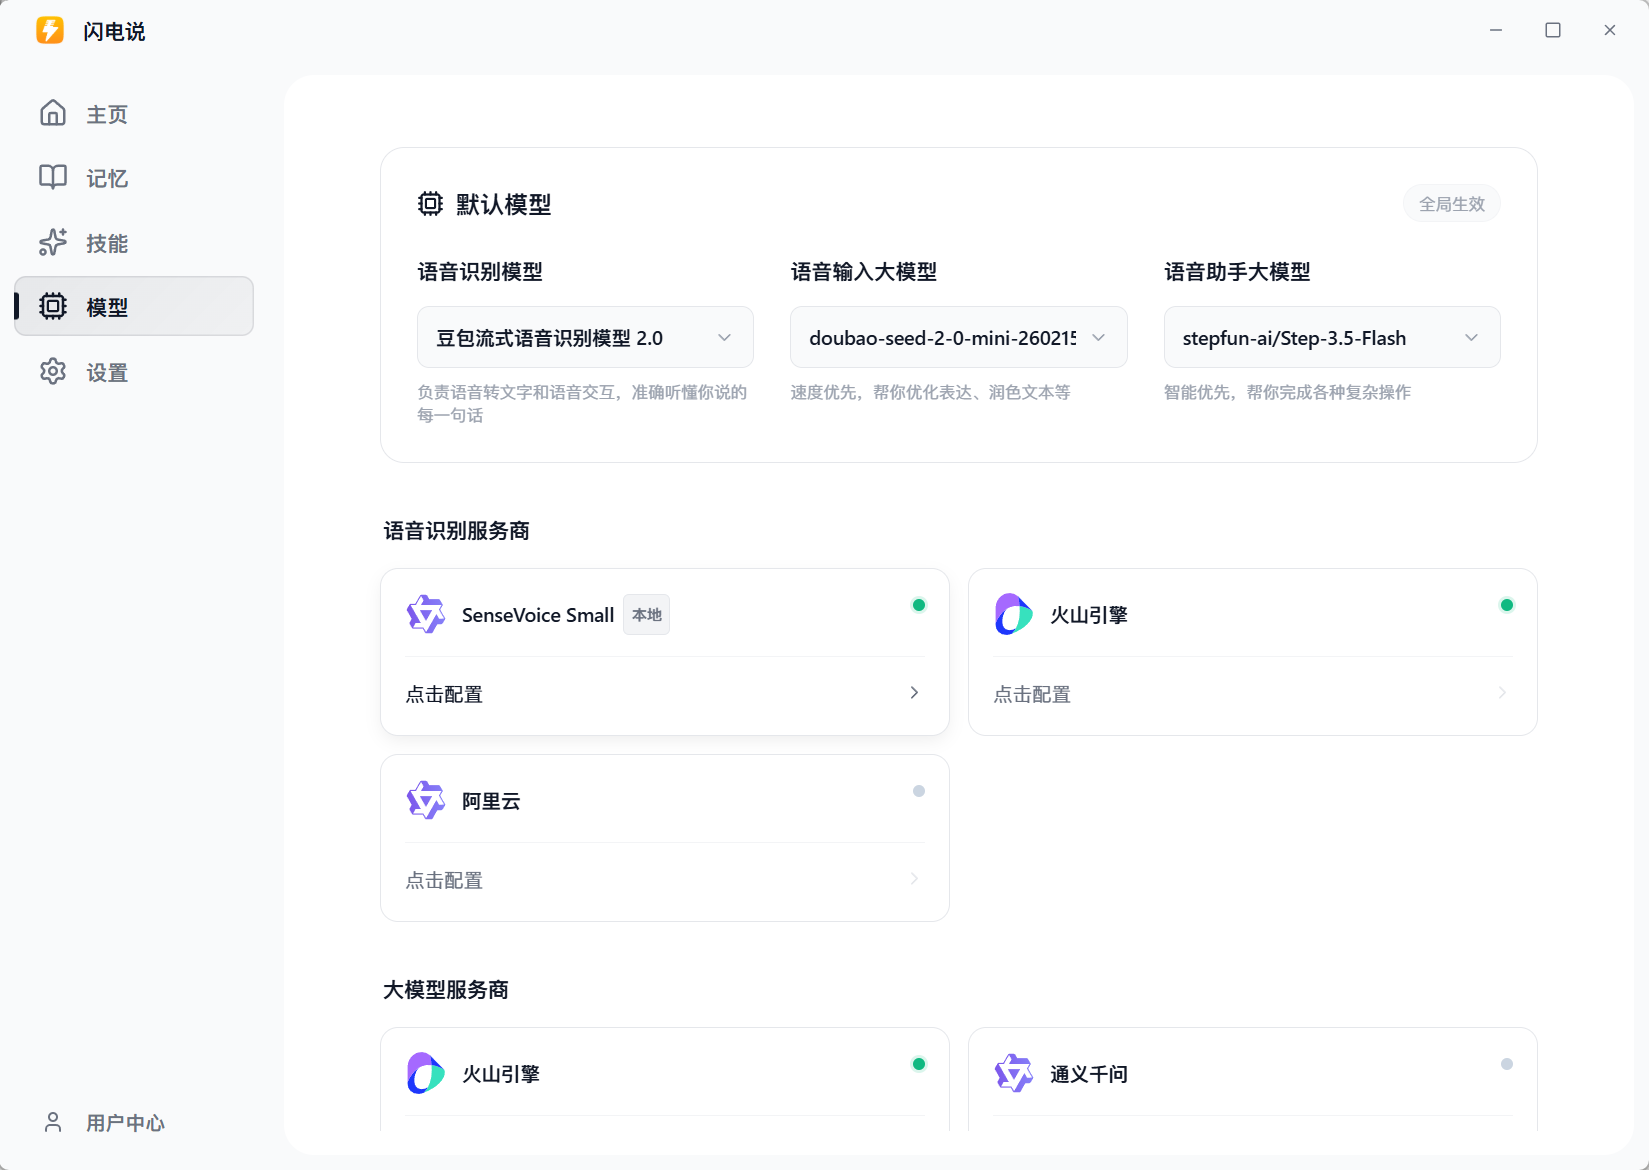Click the 通义千问 card title

pos(1089,1074)
